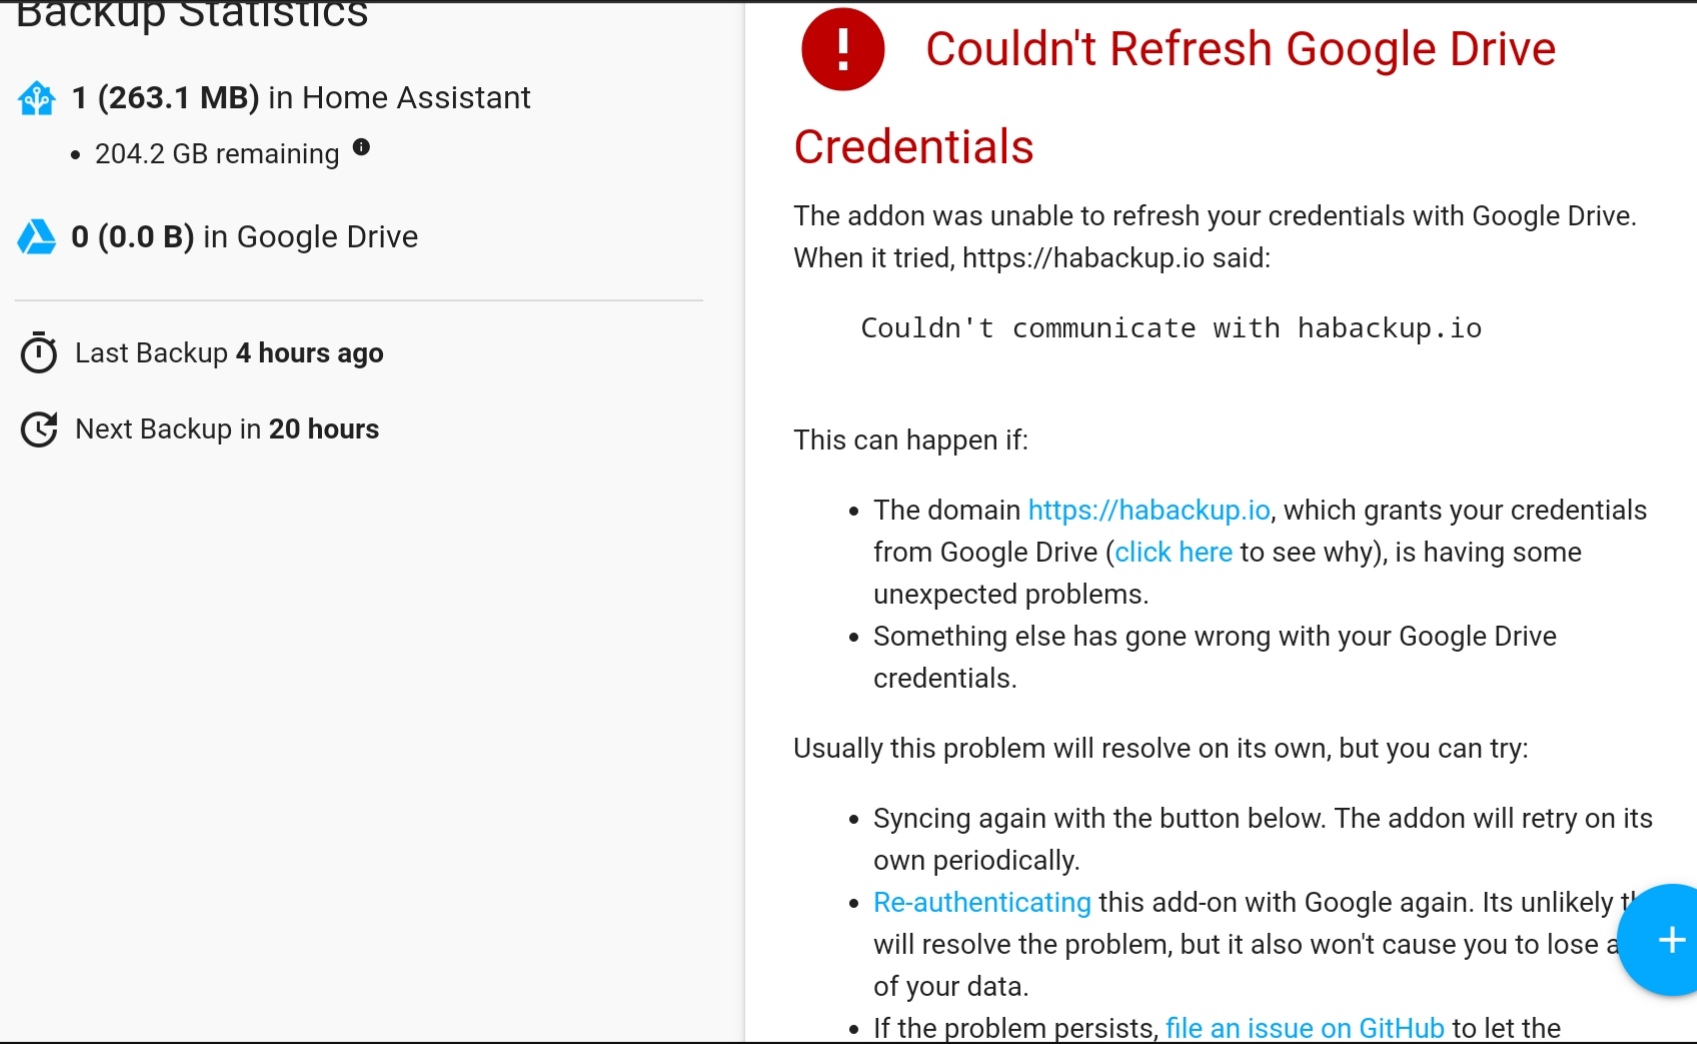Viewport: 1697px width, 1044px height.
Task: Click the info icon beside 204.2 GB remaining
Action: (361, 148)
